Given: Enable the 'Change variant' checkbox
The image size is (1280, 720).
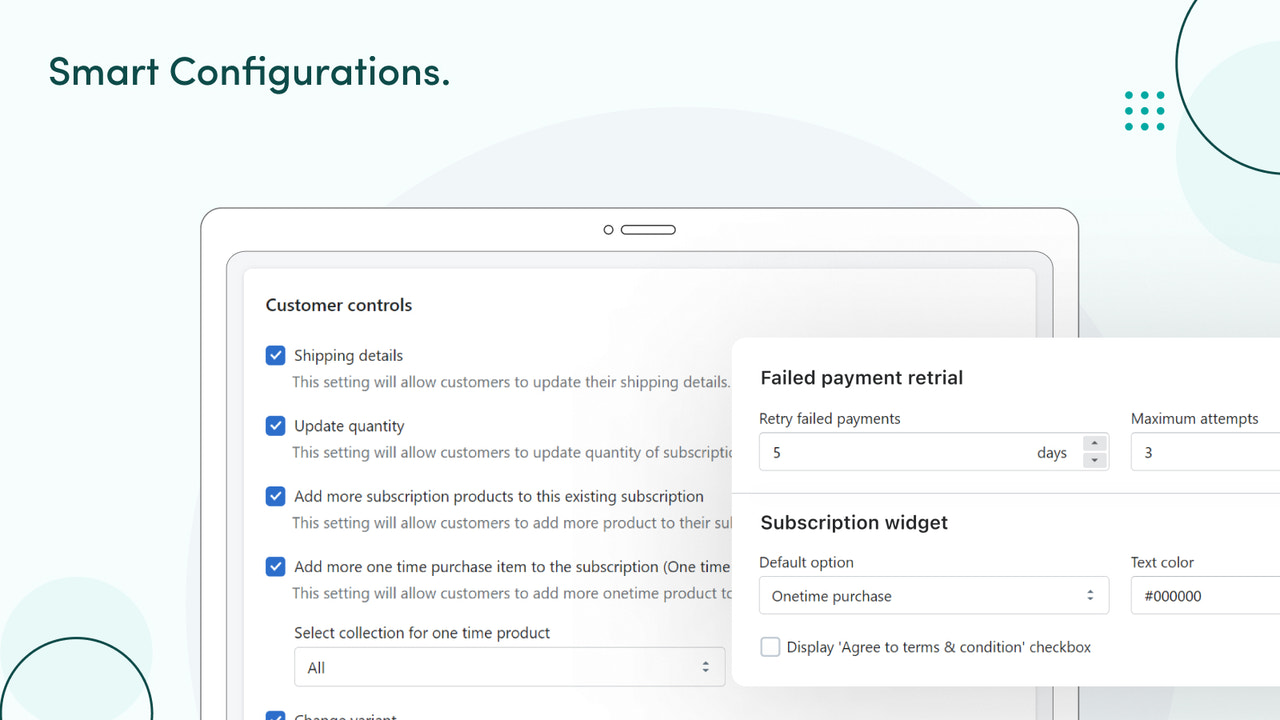Looking at the screenshot, I should click(275, 716).
